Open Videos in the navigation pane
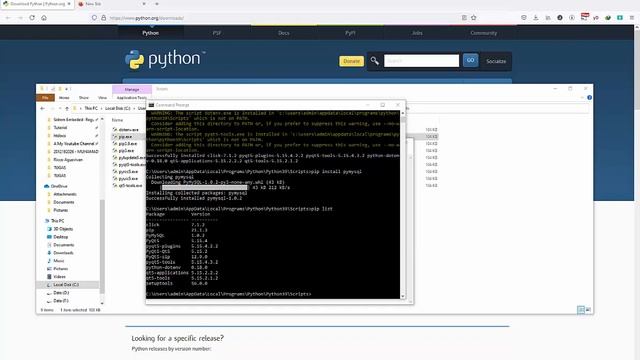Image resolution: width=640 pixels, height=360 pixels. tap(59, 277)
